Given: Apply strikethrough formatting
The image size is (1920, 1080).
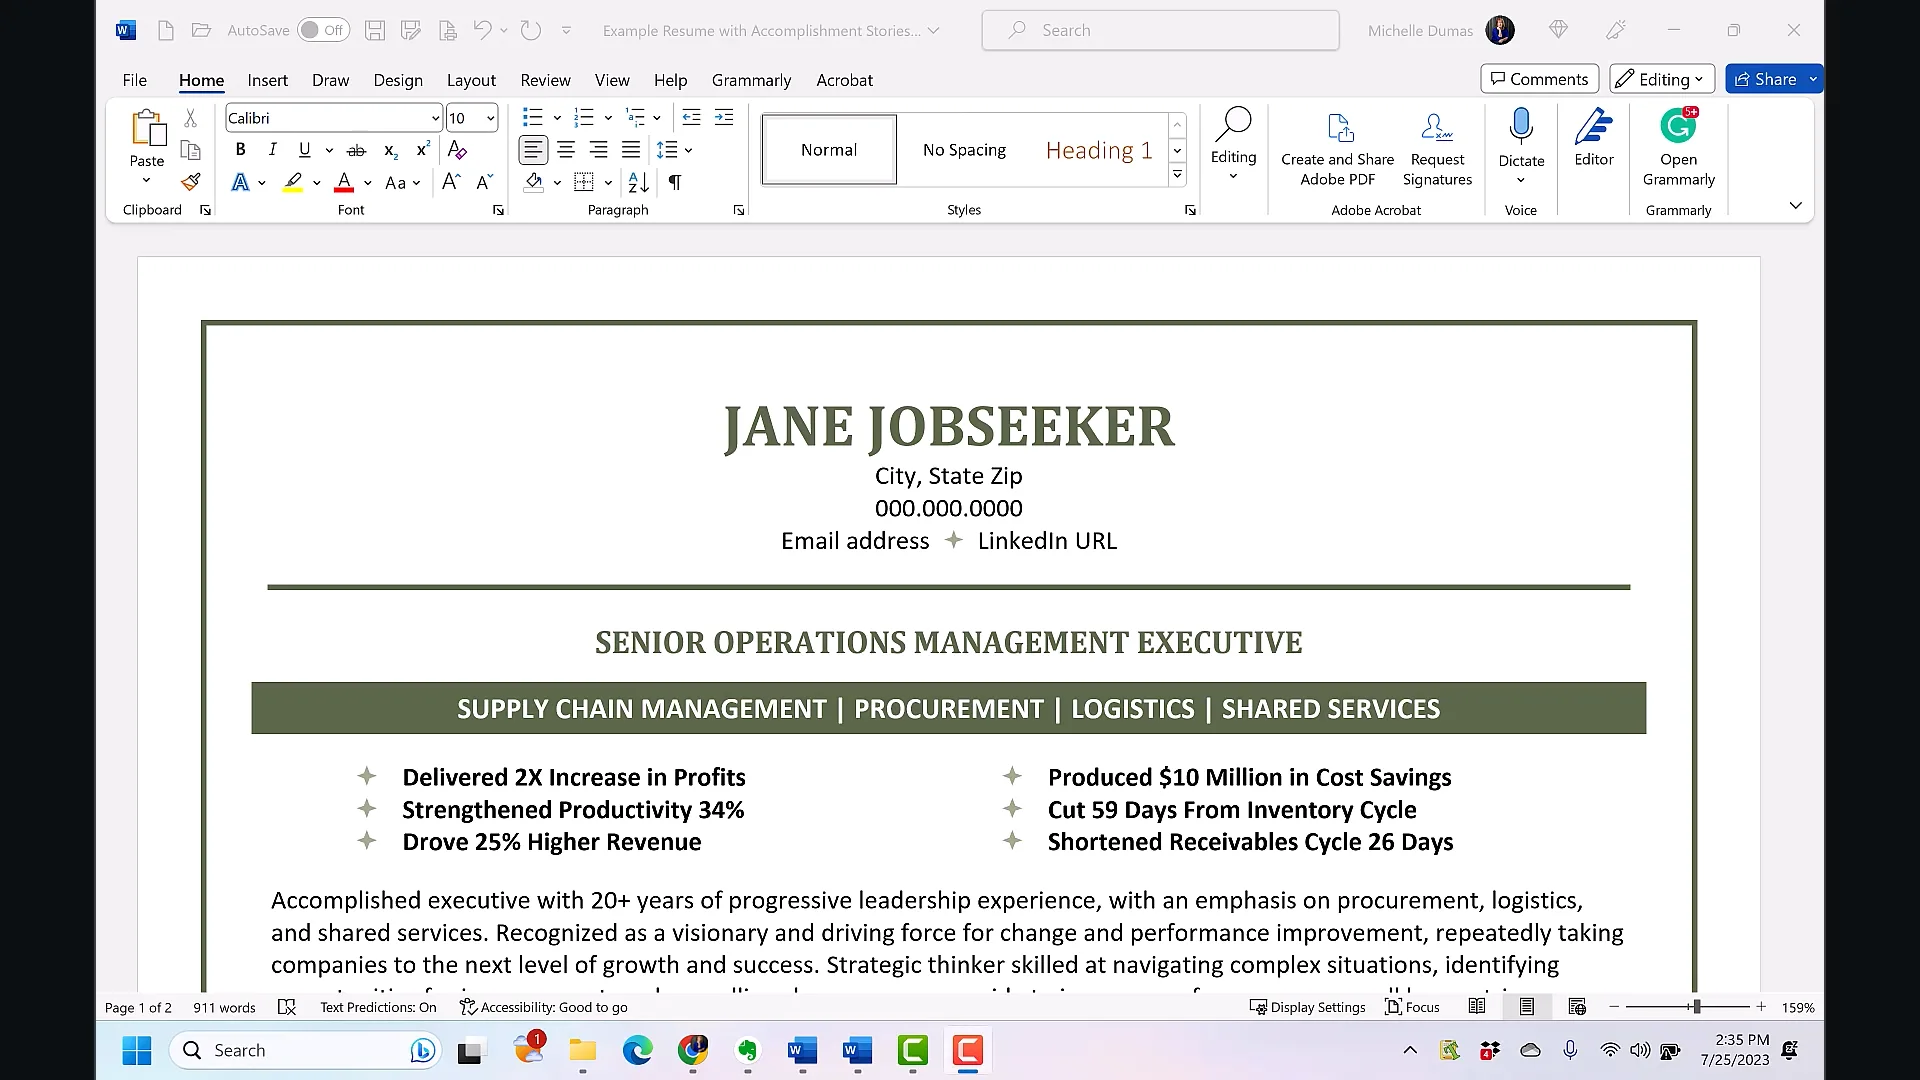Looking at the screenshot, I should click(x=356, y=150).
